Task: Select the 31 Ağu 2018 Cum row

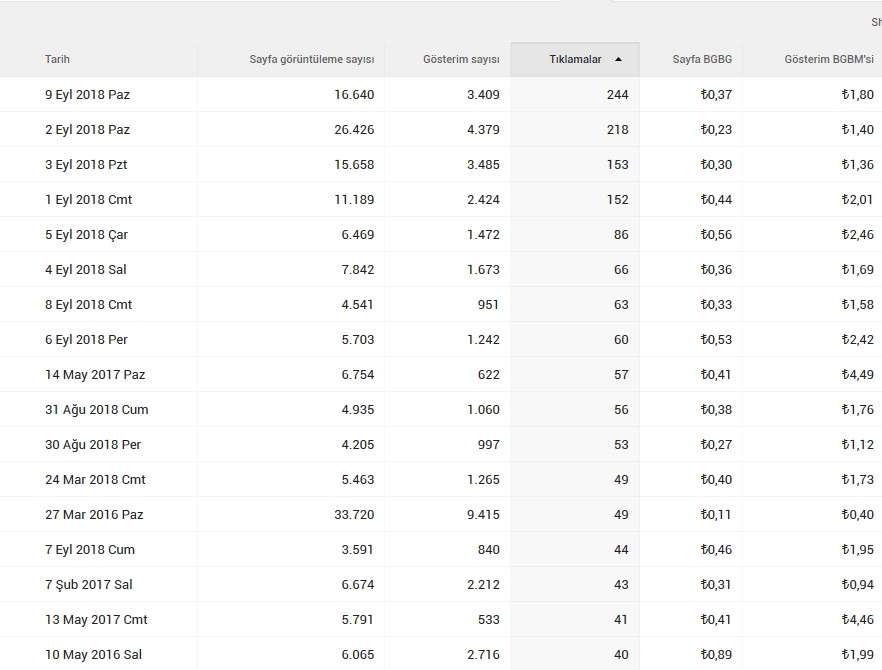Action: click(x=441, y=410)
